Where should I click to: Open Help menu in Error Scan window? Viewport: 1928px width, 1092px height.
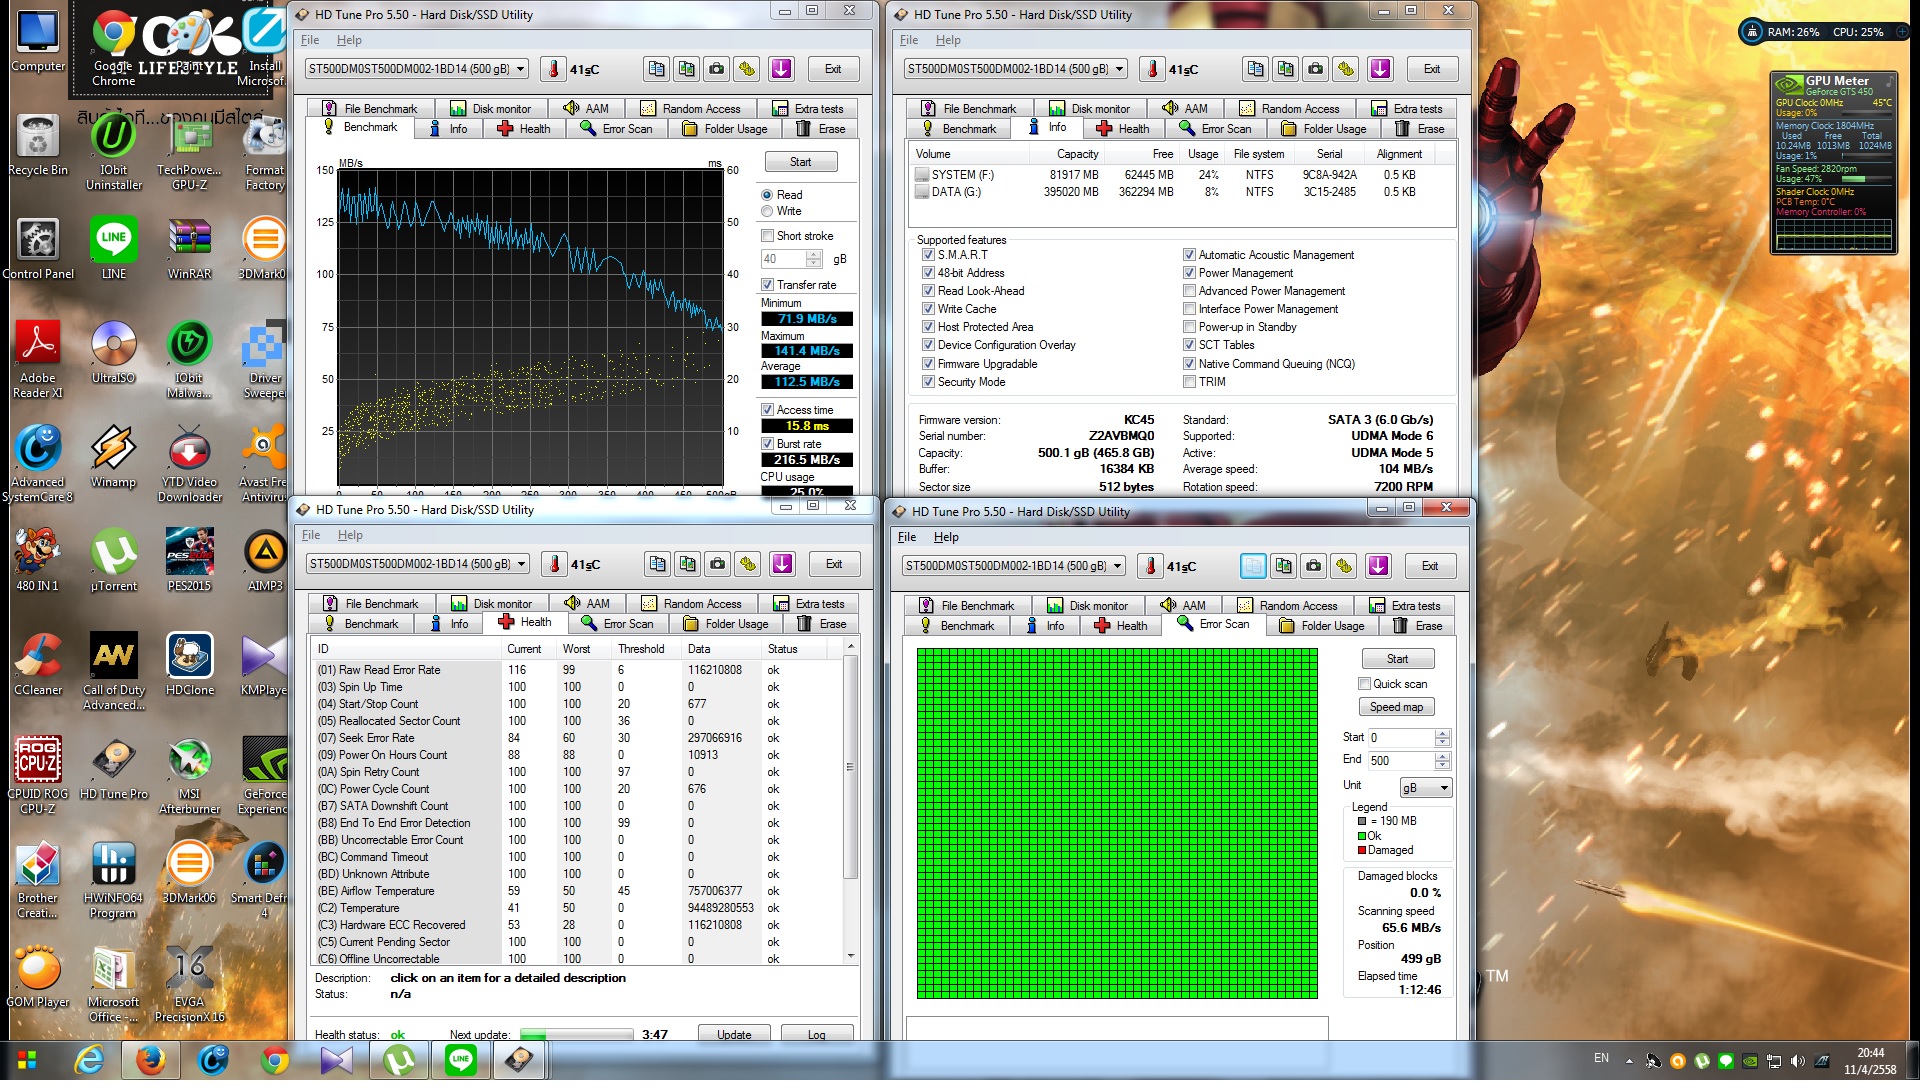click(945, 537)
